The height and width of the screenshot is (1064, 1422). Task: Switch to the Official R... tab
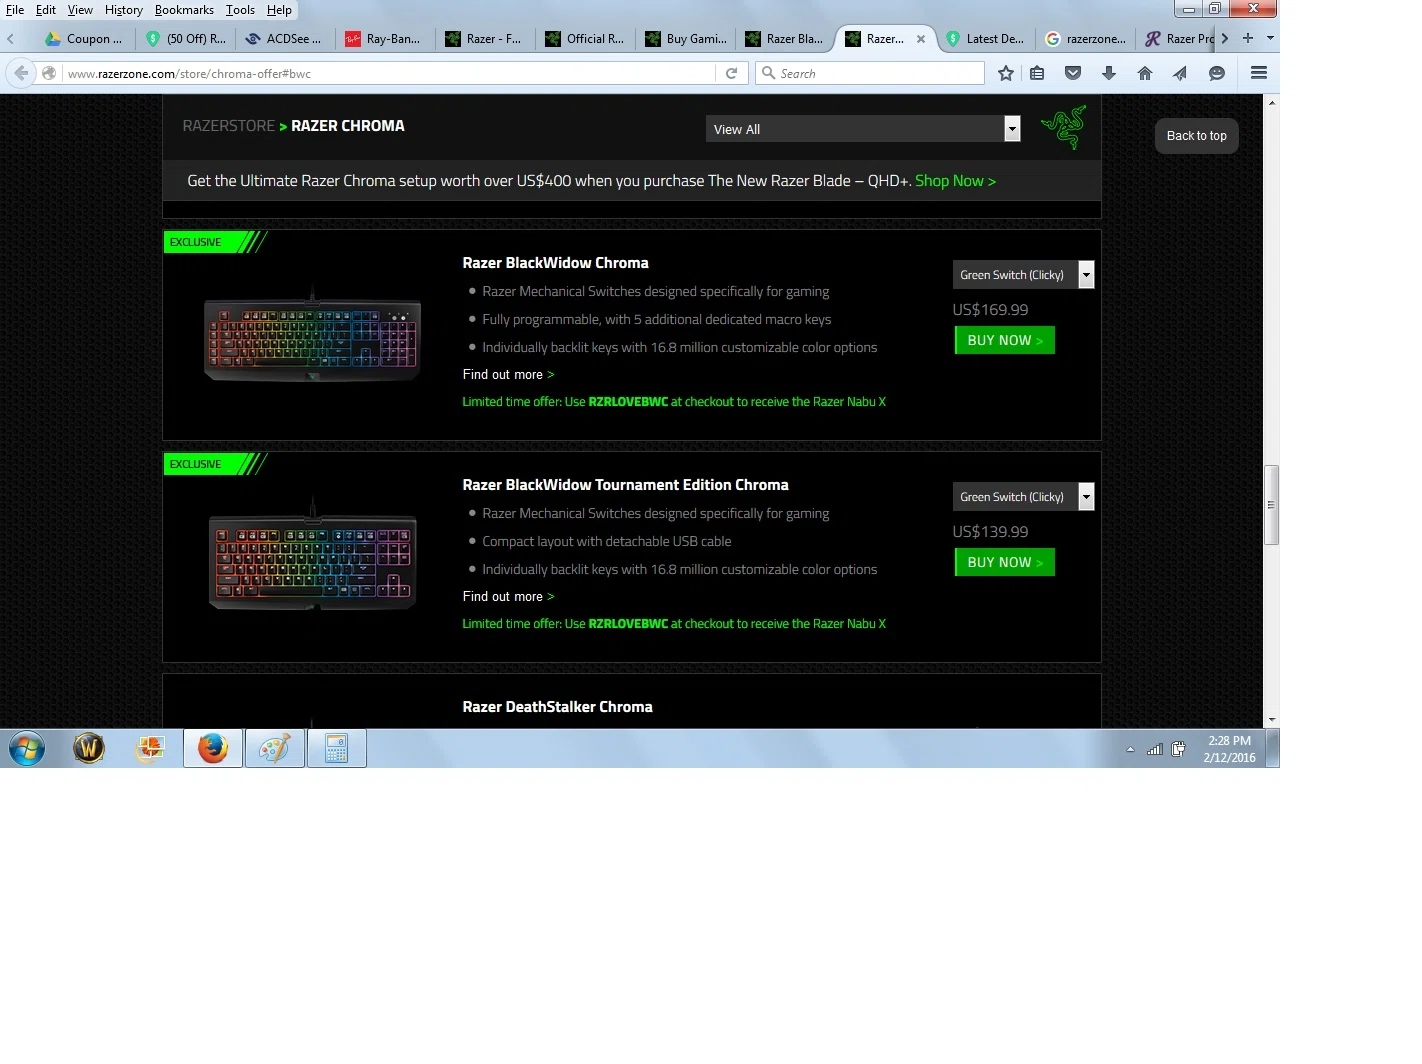point(585,39)
